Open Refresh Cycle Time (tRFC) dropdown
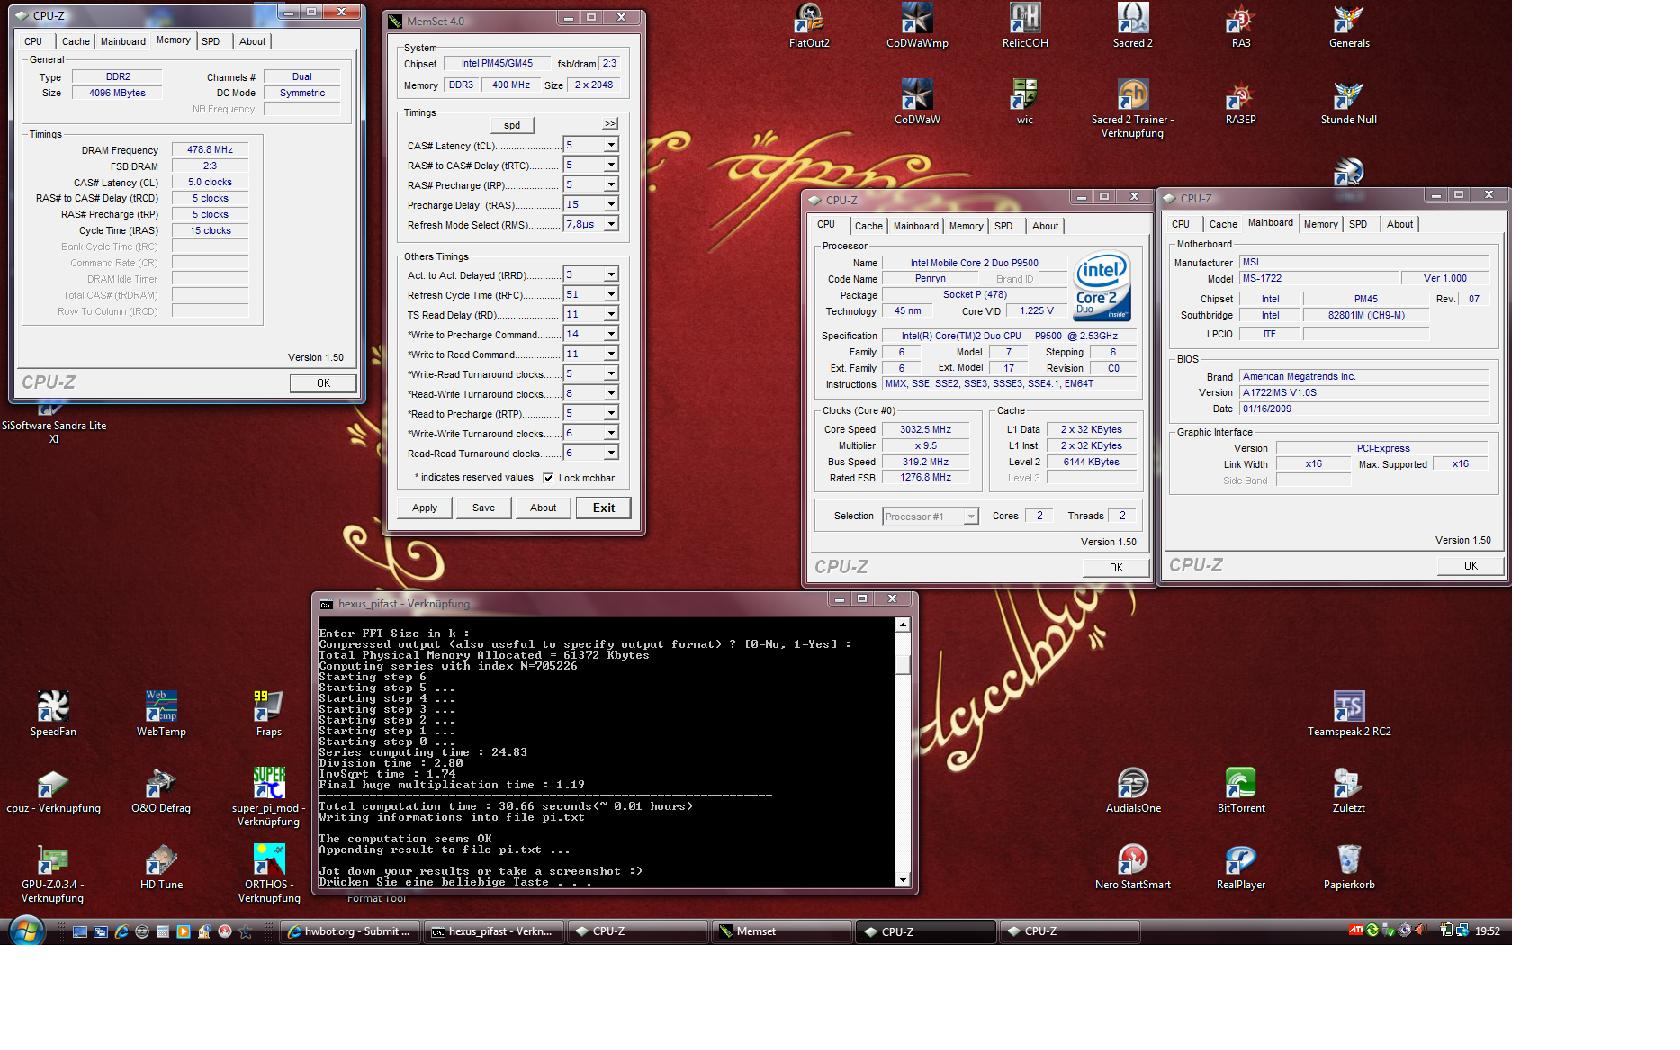This screenshot has width=1680, height=1050. click(610, 294)
